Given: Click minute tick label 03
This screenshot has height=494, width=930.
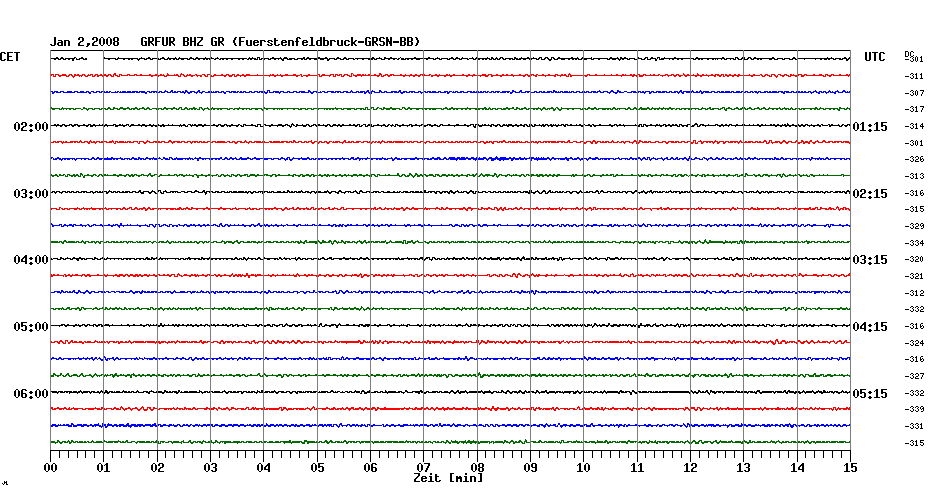Looking at the screenshot, I should click(x=211, y=468).
